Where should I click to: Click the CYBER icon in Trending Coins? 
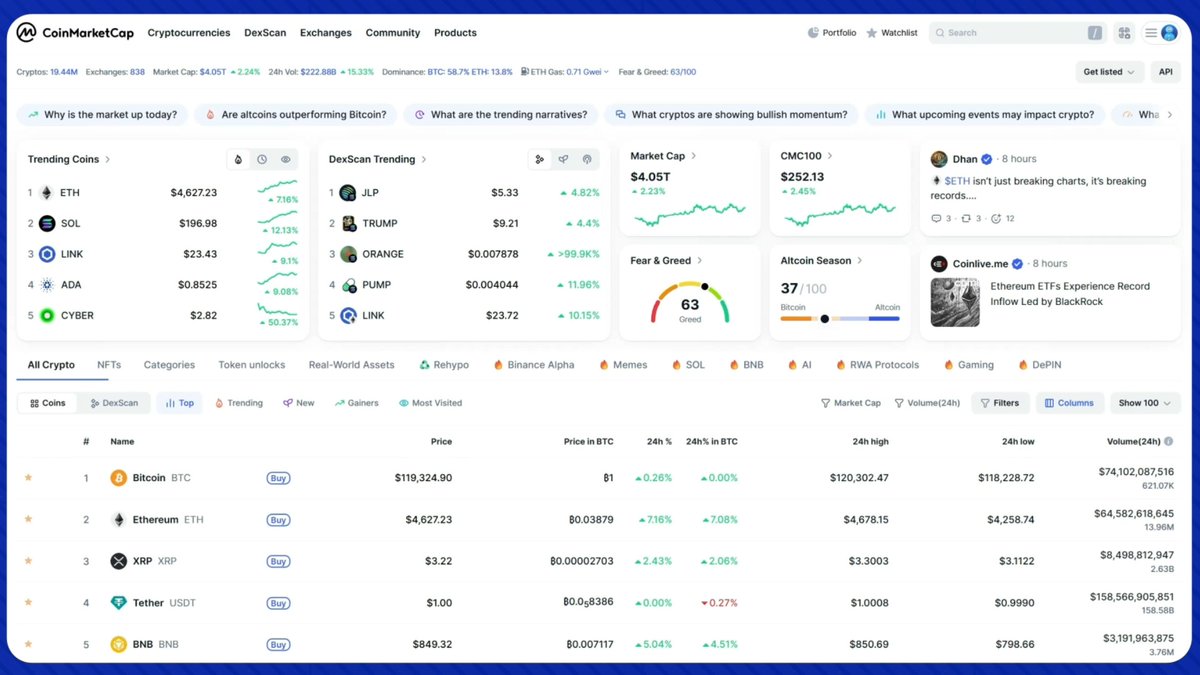coord(47,315)
